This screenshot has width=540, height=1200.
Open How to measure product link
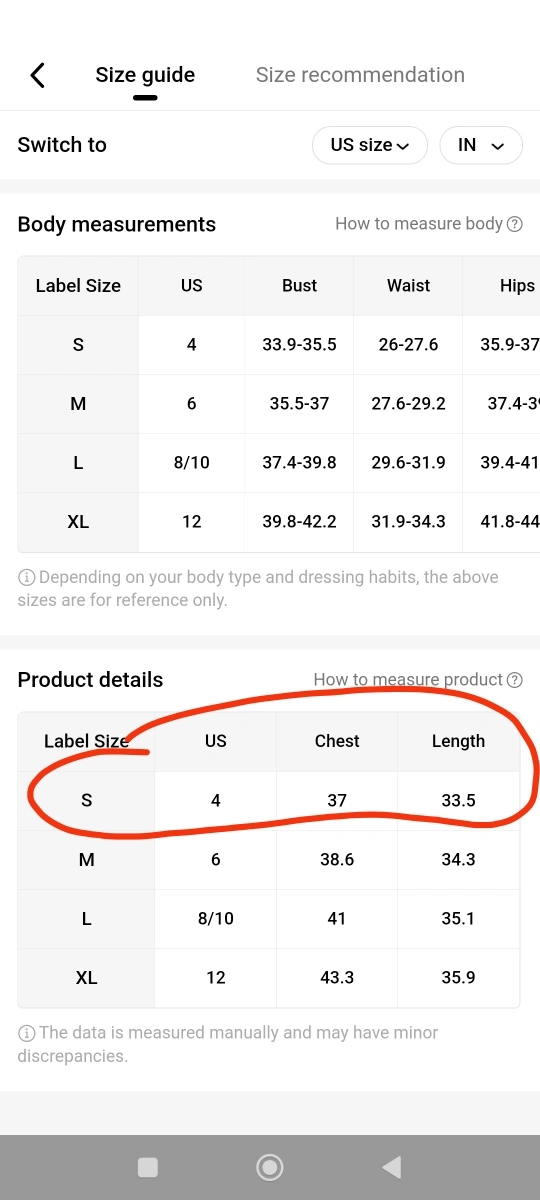[x=408, y=680]
